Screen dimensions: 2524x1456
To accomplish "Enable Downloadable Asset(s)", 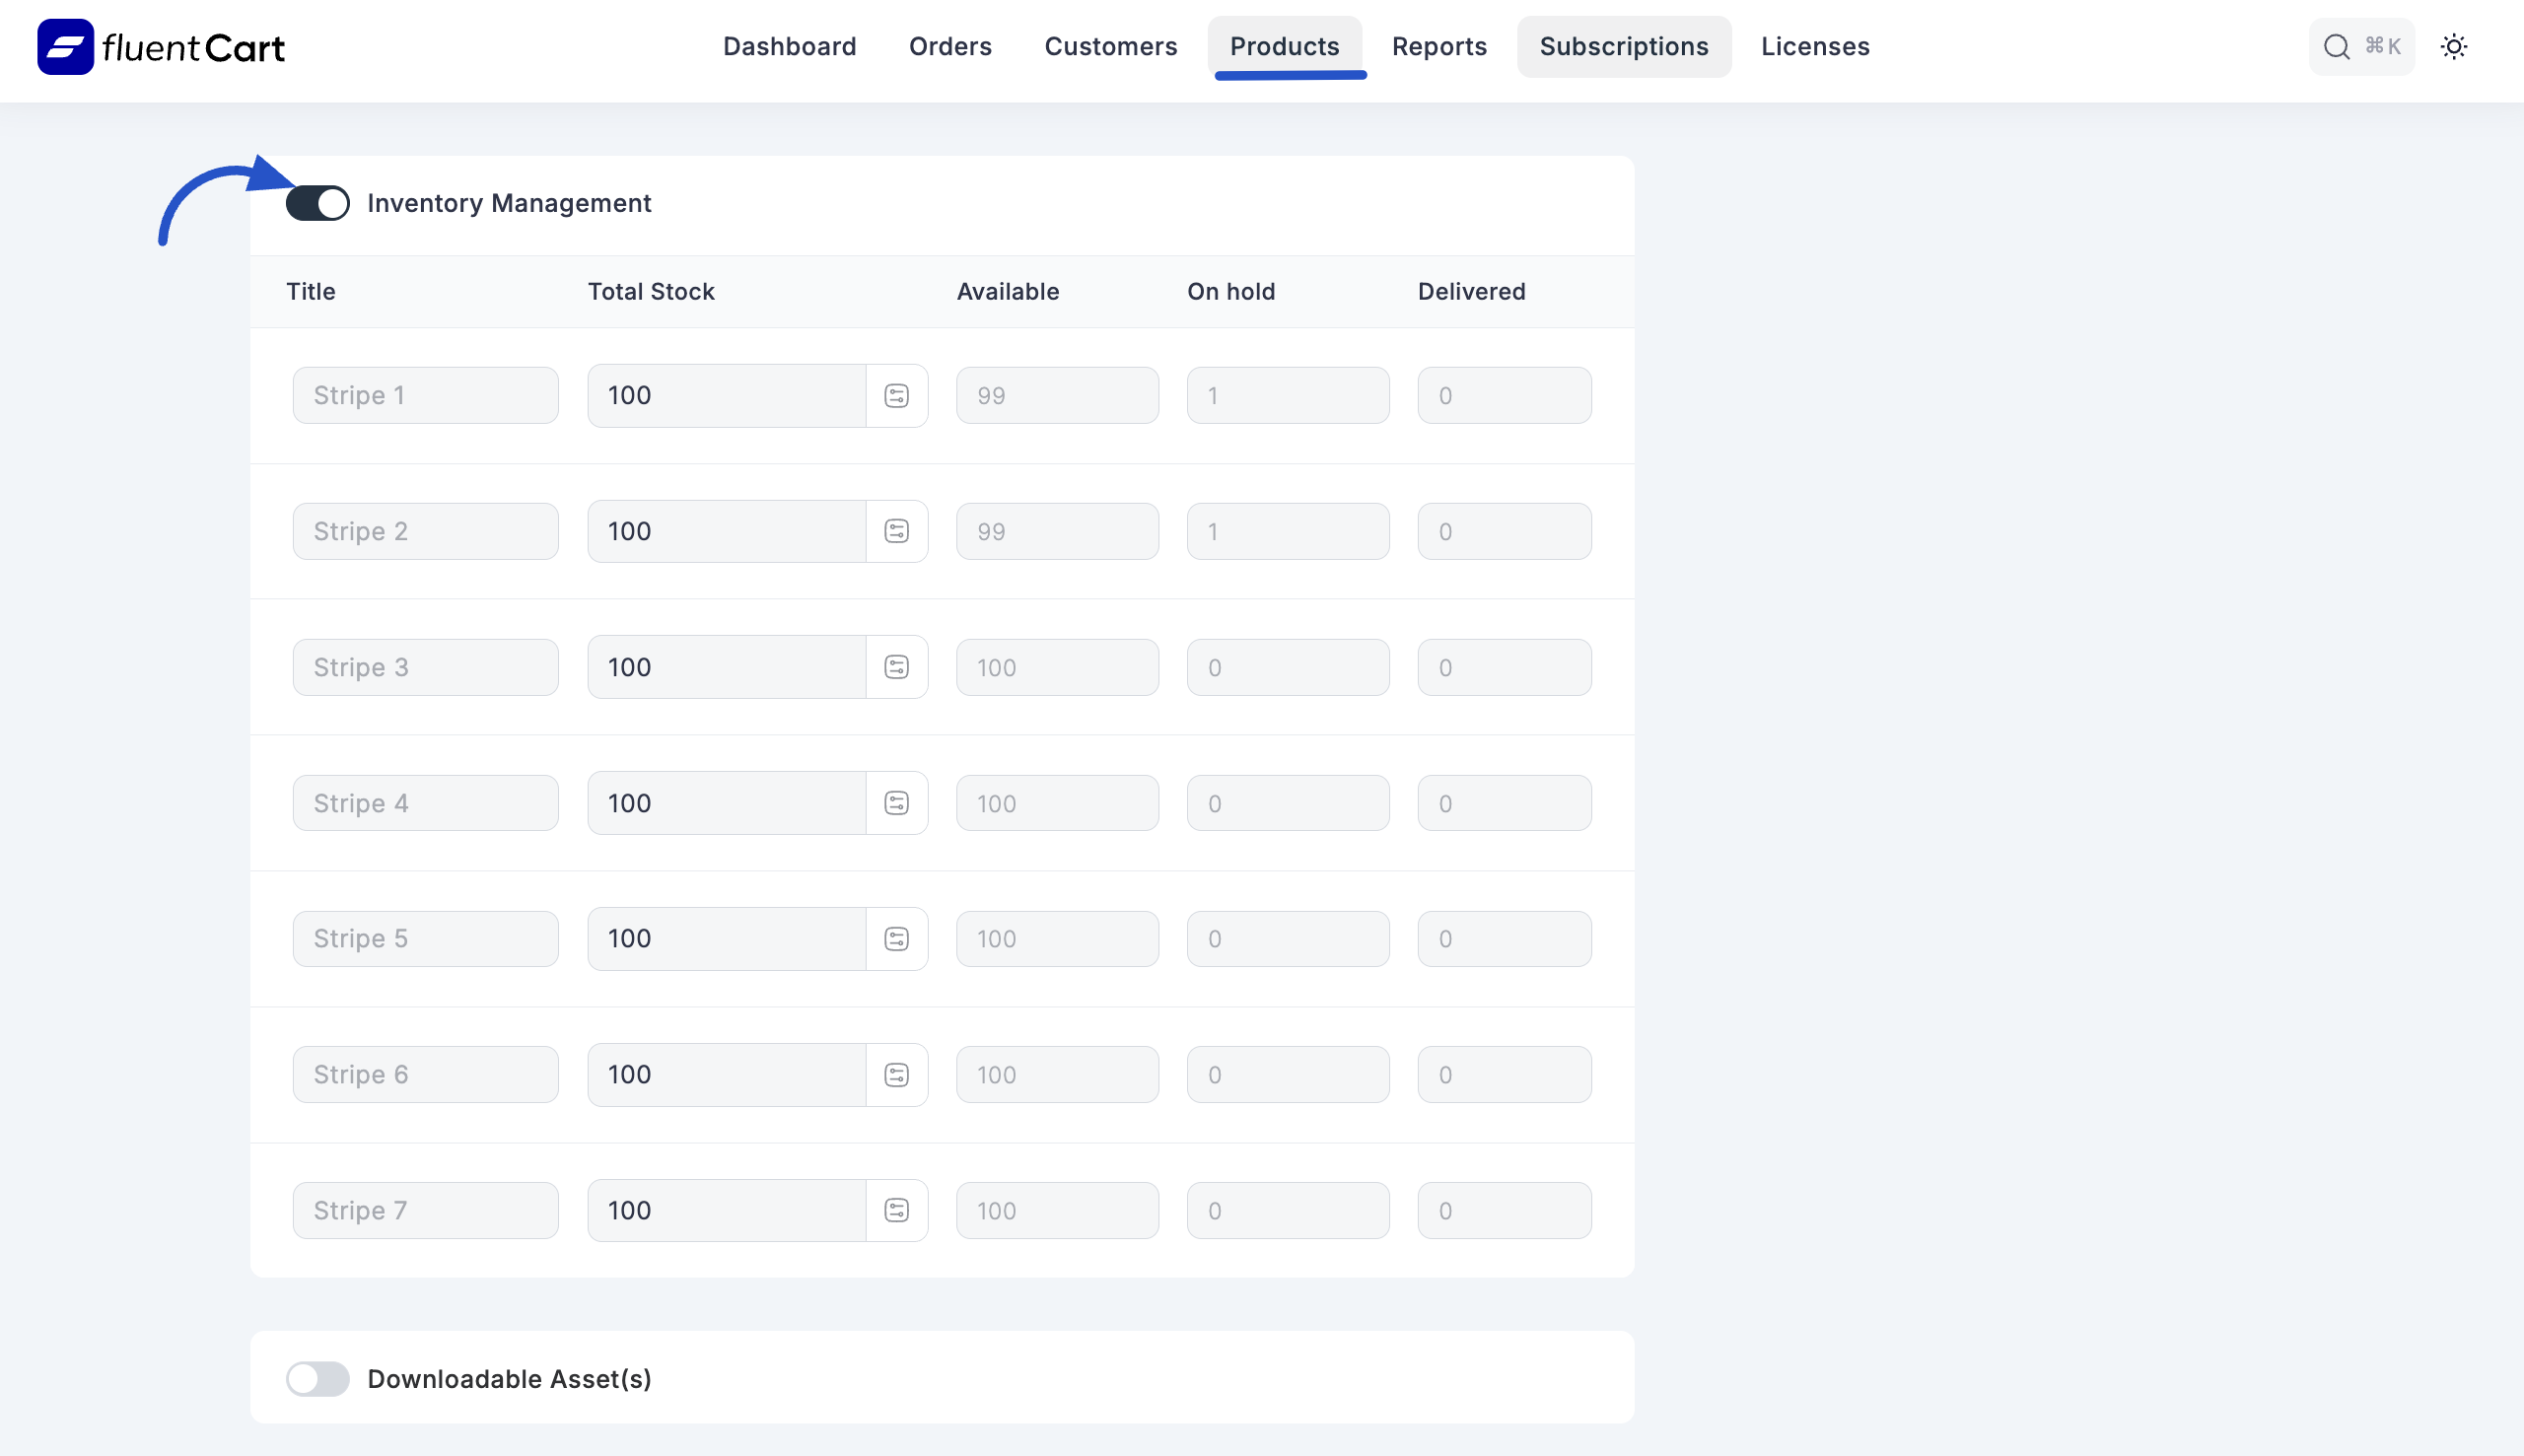I will pos(317,1378).
